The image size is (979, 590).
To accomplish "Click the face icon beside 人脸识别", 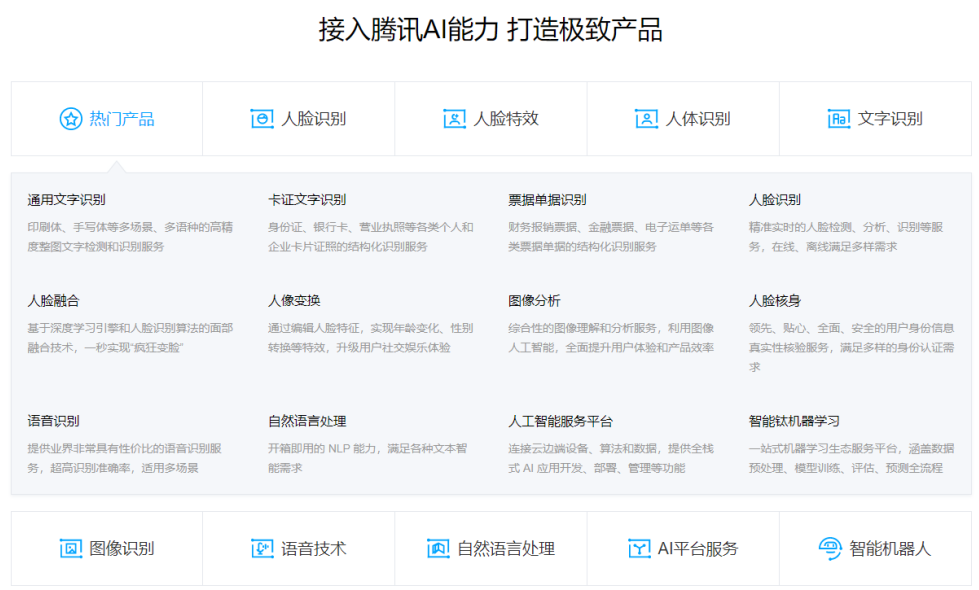I will click(x=262, y=119).
